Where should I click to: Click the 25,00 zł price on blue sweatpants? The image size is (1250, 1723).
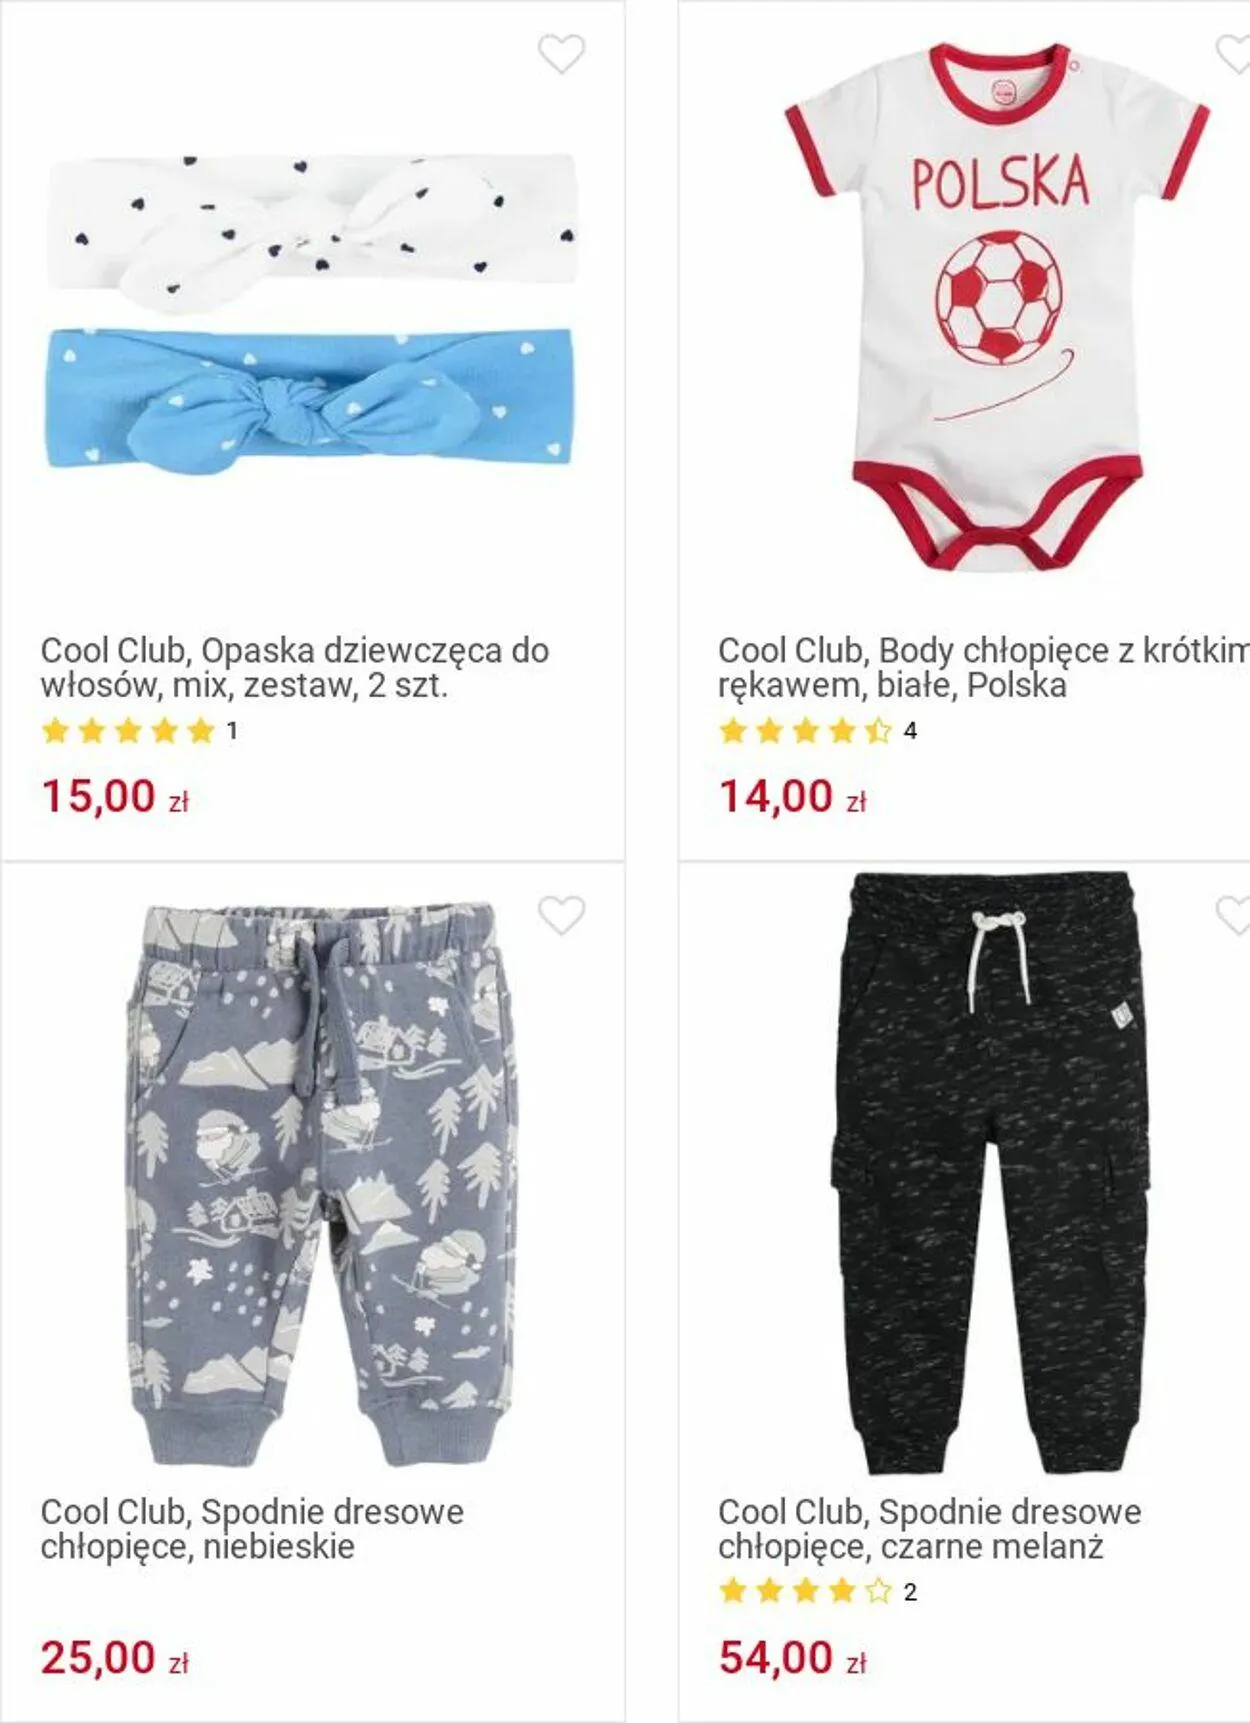[115, 1658]
